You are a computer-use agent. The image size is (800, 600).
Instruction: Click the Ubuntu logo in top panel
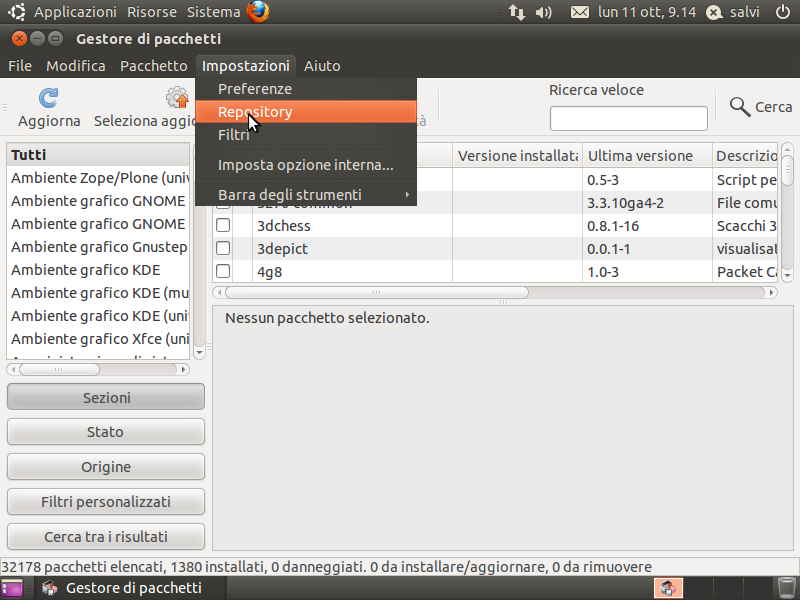coord(17,12)
